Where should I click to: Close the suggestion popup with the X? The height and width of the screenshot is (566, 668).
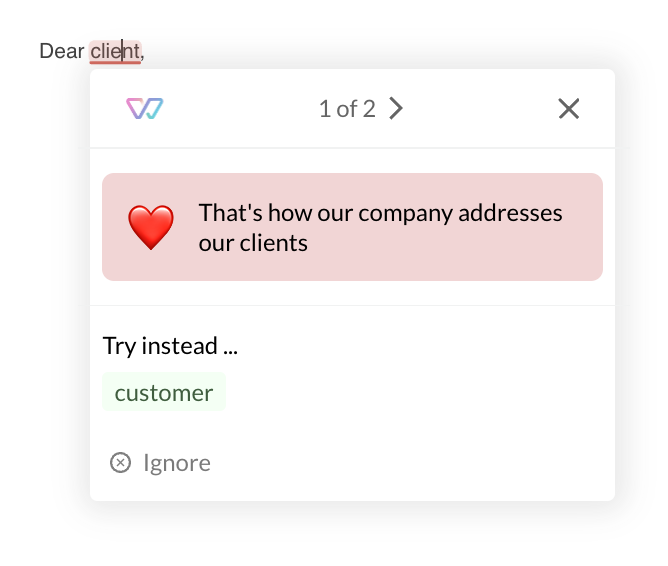click(569, 109)
